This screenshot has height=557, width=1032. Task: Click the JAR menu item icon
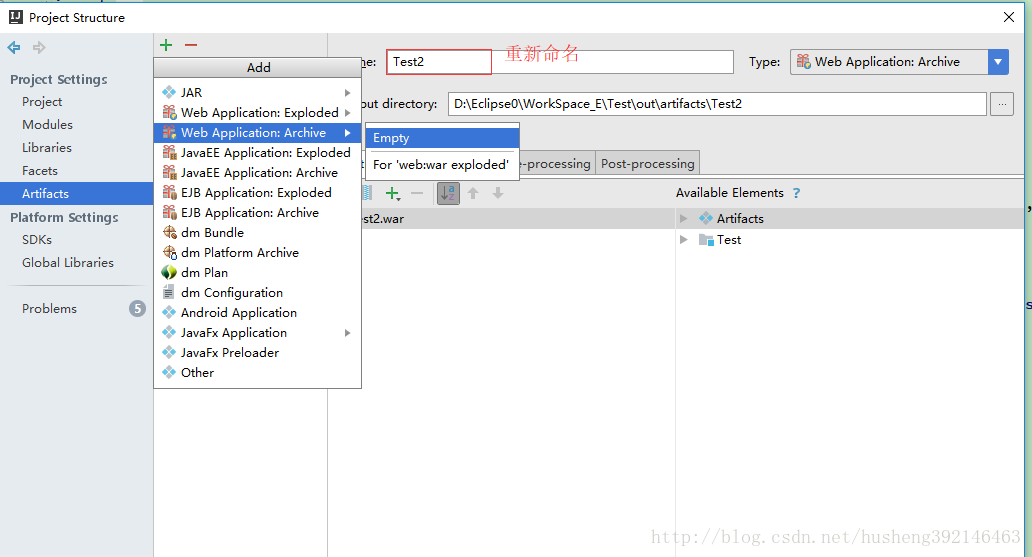click(169, 92)
